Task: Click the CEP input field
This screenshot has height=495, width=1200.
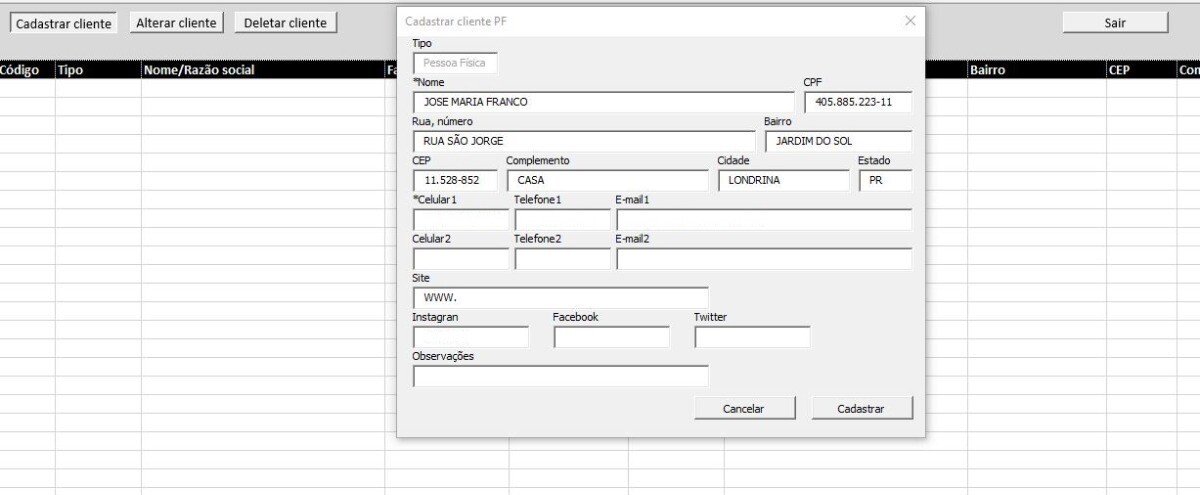Action: (x=456, y=181)
